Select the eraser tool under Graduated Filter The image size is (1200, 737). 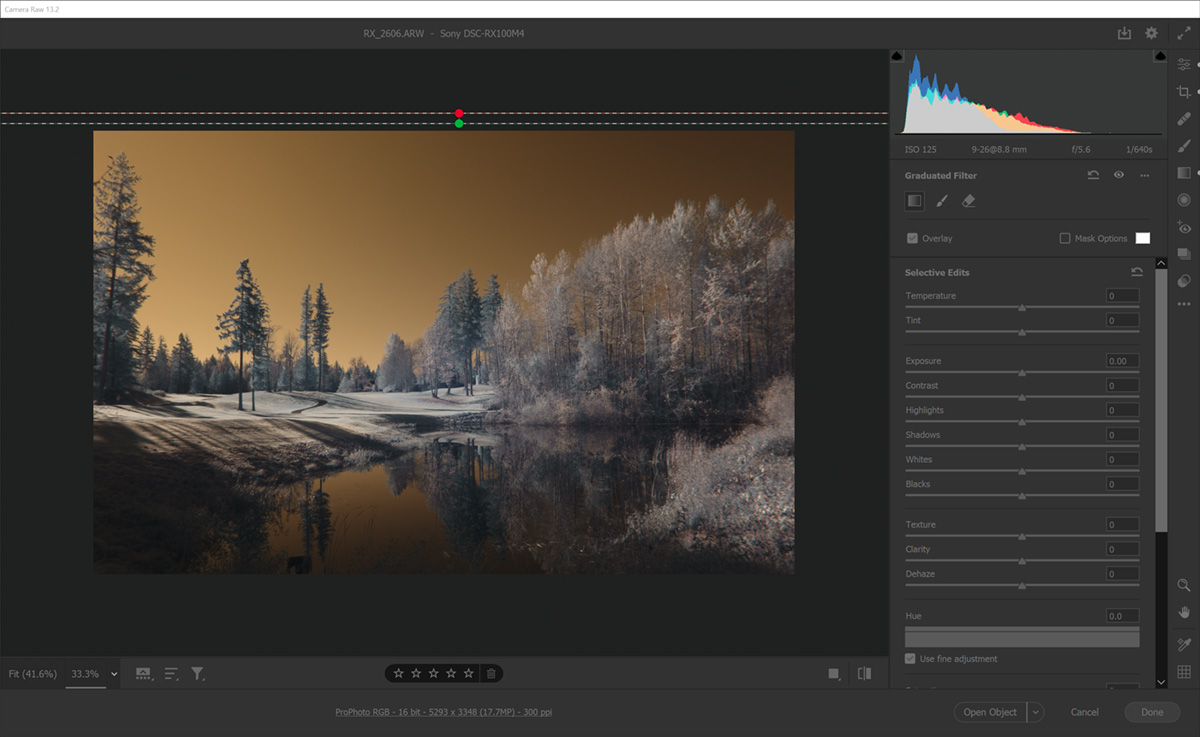click(x=968, y=201)
